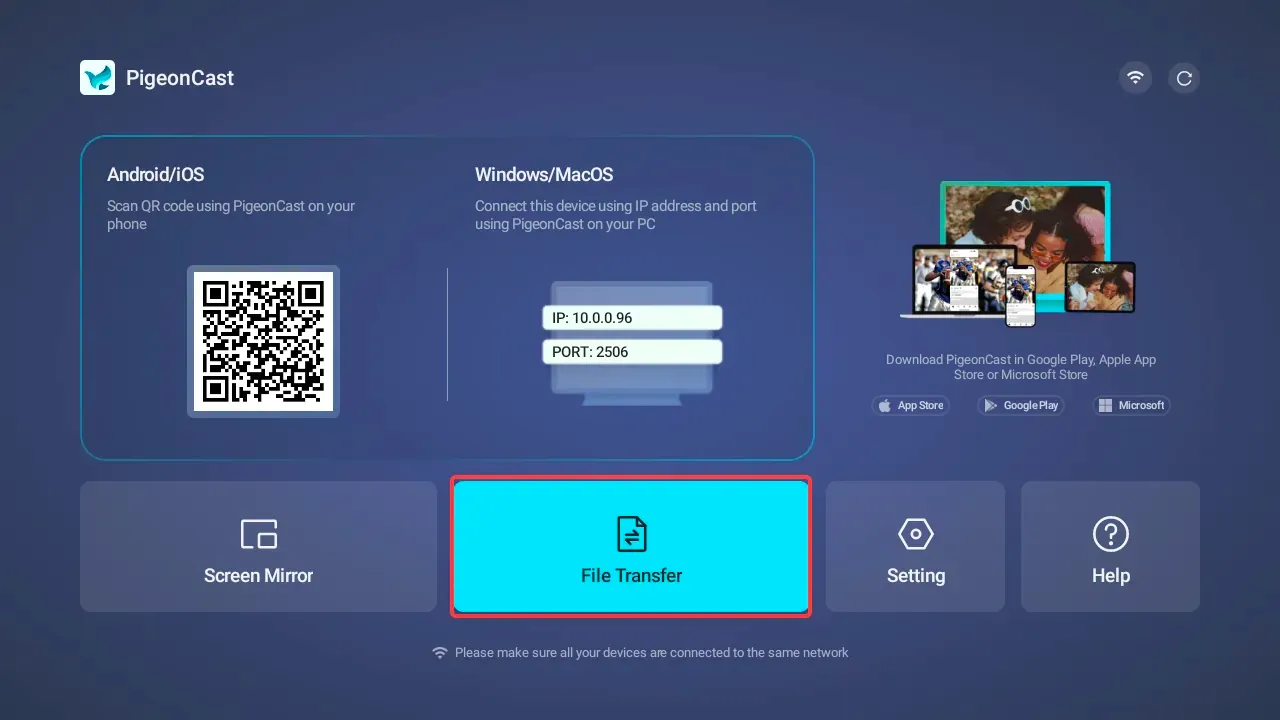Select the Screen Mirror tile label

[259, 576]
